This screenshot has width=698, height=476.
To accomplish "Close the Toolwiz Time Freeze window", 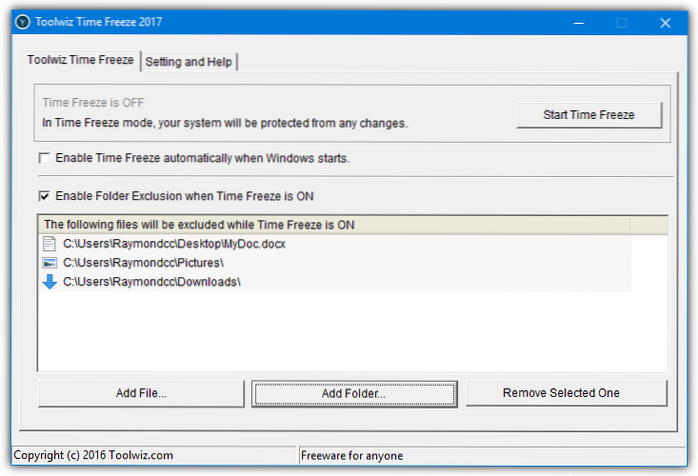I will tap(664, 22).
